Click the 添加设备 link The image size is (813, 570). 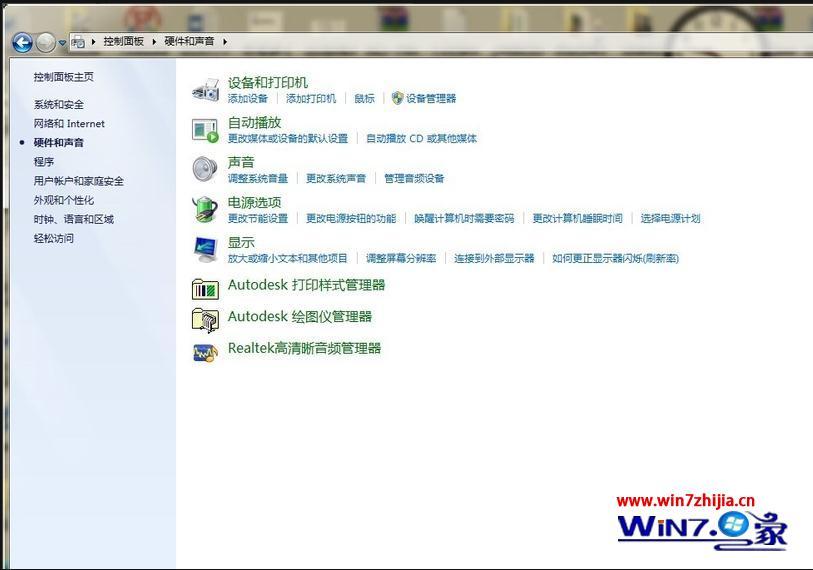coord(248,99)
